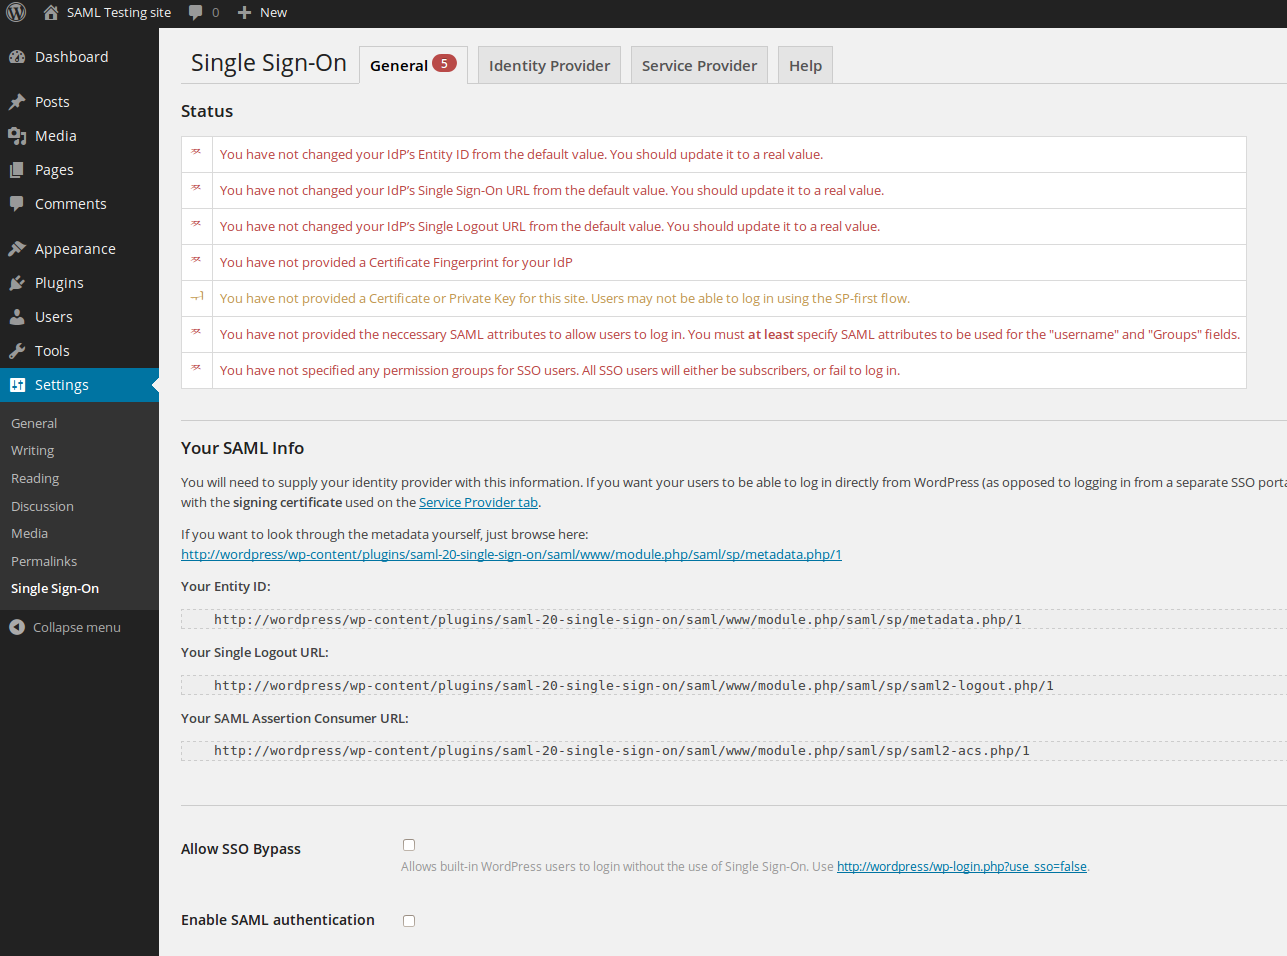Open the Service Provider tab
1287x956 pixels.
[x=699, y=65]
